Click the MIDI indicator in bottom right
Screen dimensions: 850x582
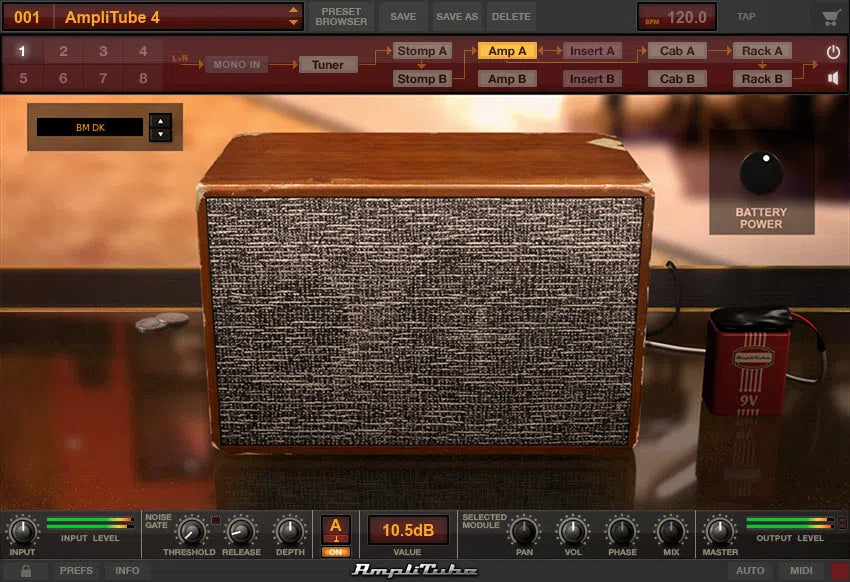799,570
